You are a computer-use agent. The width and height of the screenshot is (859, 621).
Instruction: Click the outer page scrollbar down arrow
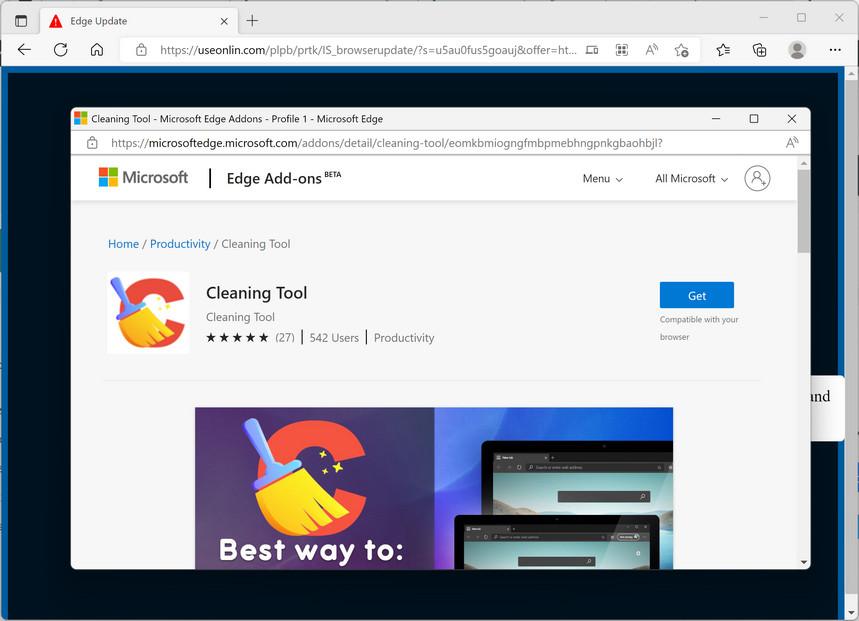pyautogui.click(x=851, y=614)
